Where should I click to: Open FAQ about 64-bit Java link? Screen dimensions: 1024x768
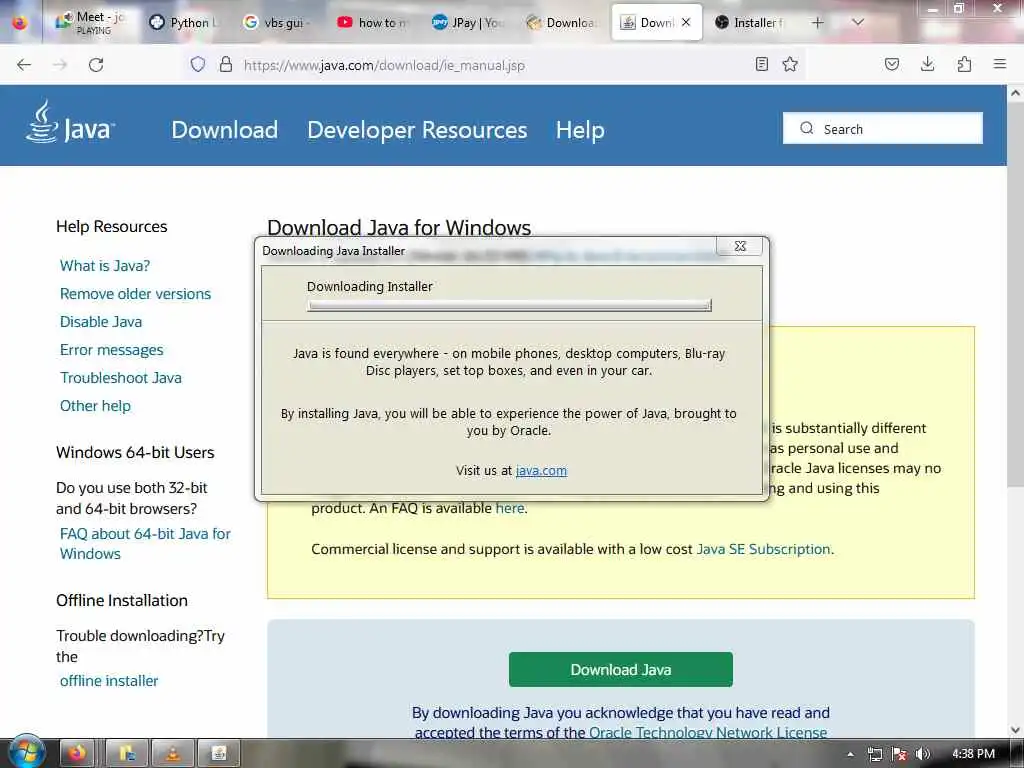pos(145,543)
